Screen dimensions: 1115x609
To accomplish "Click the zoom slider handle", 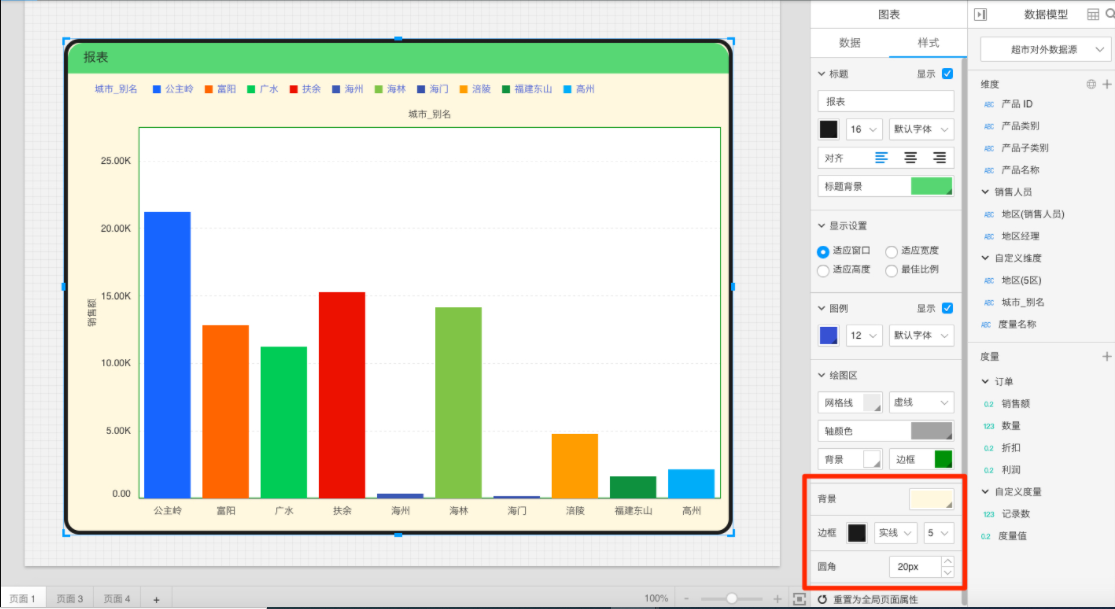I will pos(732,599).
